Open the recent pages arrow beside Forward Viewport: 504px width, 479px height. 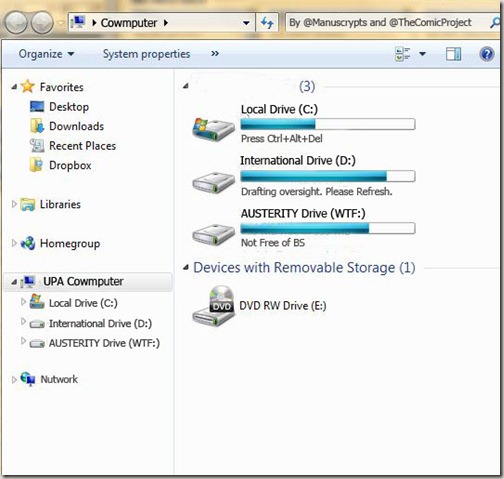(60, 23)
